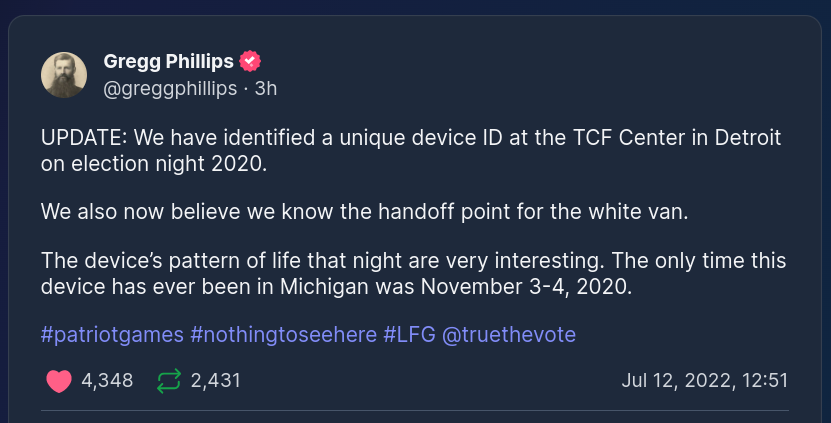The width and height of the screenshot is (831, 423).
Task: Open the #patriotgames hashtag
Action: pyautogui.click(x=111, y=335)
